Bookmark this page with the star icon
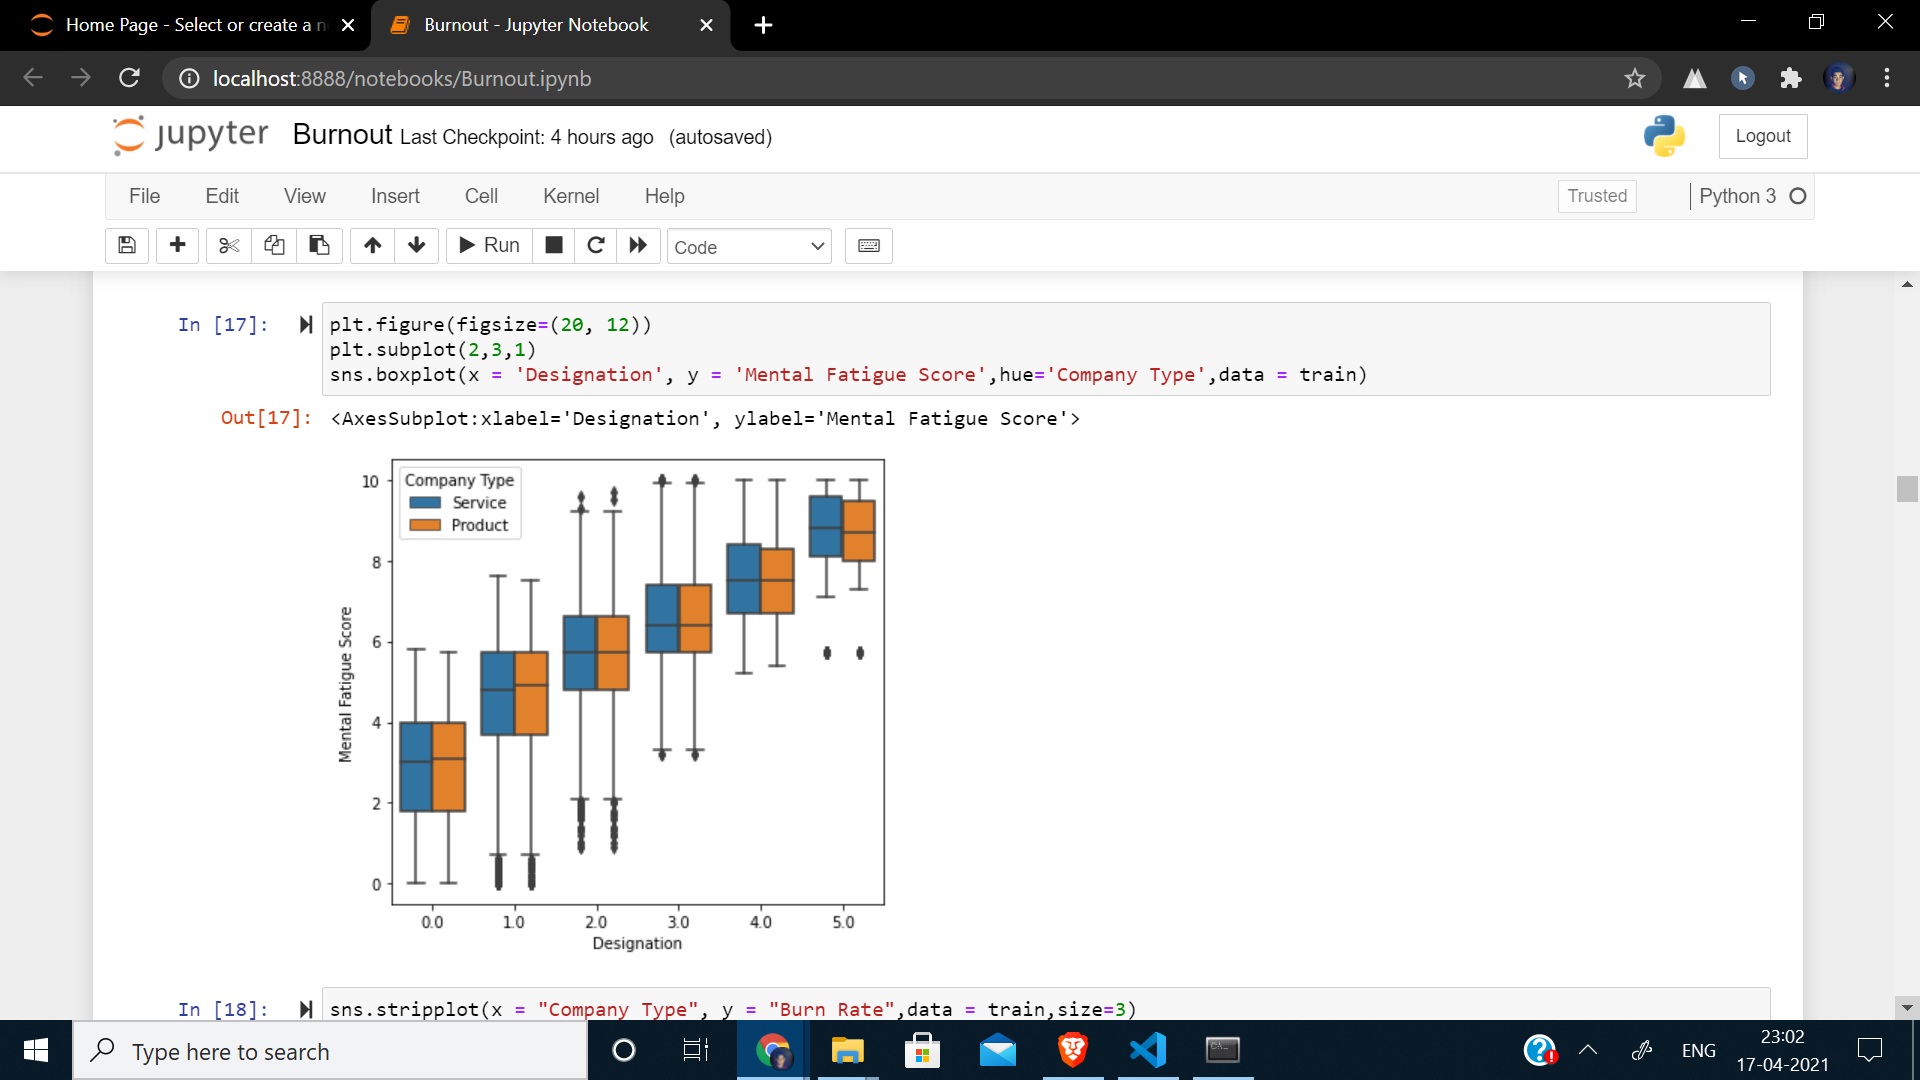This screenshot has height=1080, width=1920. (1634, 78)
